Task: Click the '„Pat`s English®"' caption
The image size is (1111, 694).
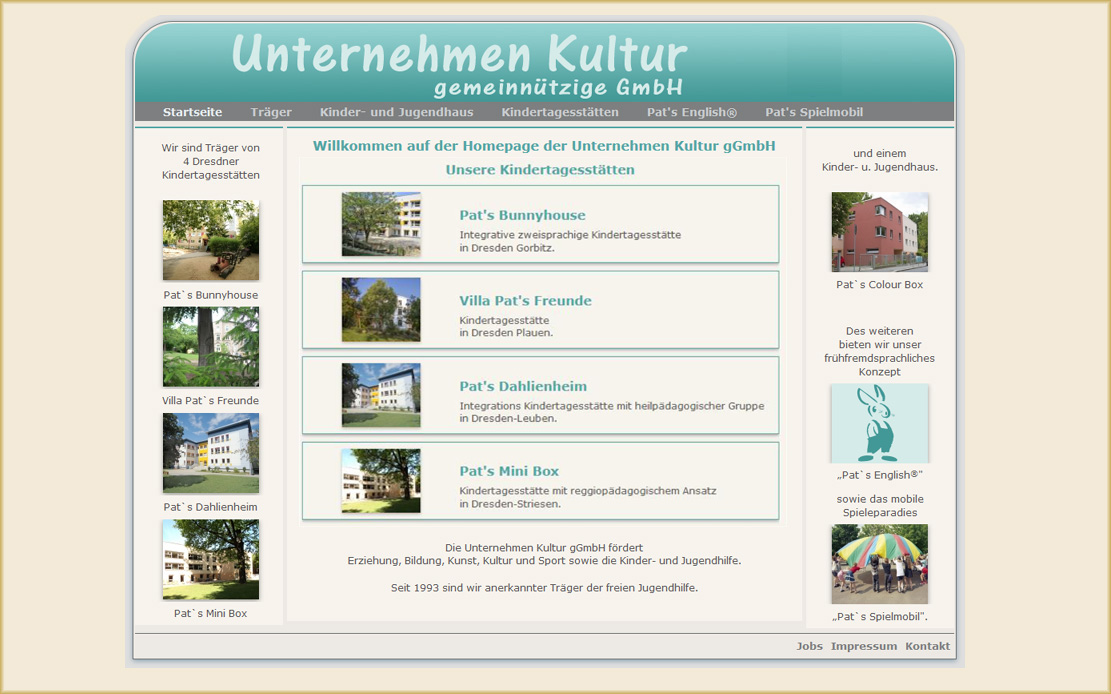Action: pyautogui.click(x=879, y=475)
